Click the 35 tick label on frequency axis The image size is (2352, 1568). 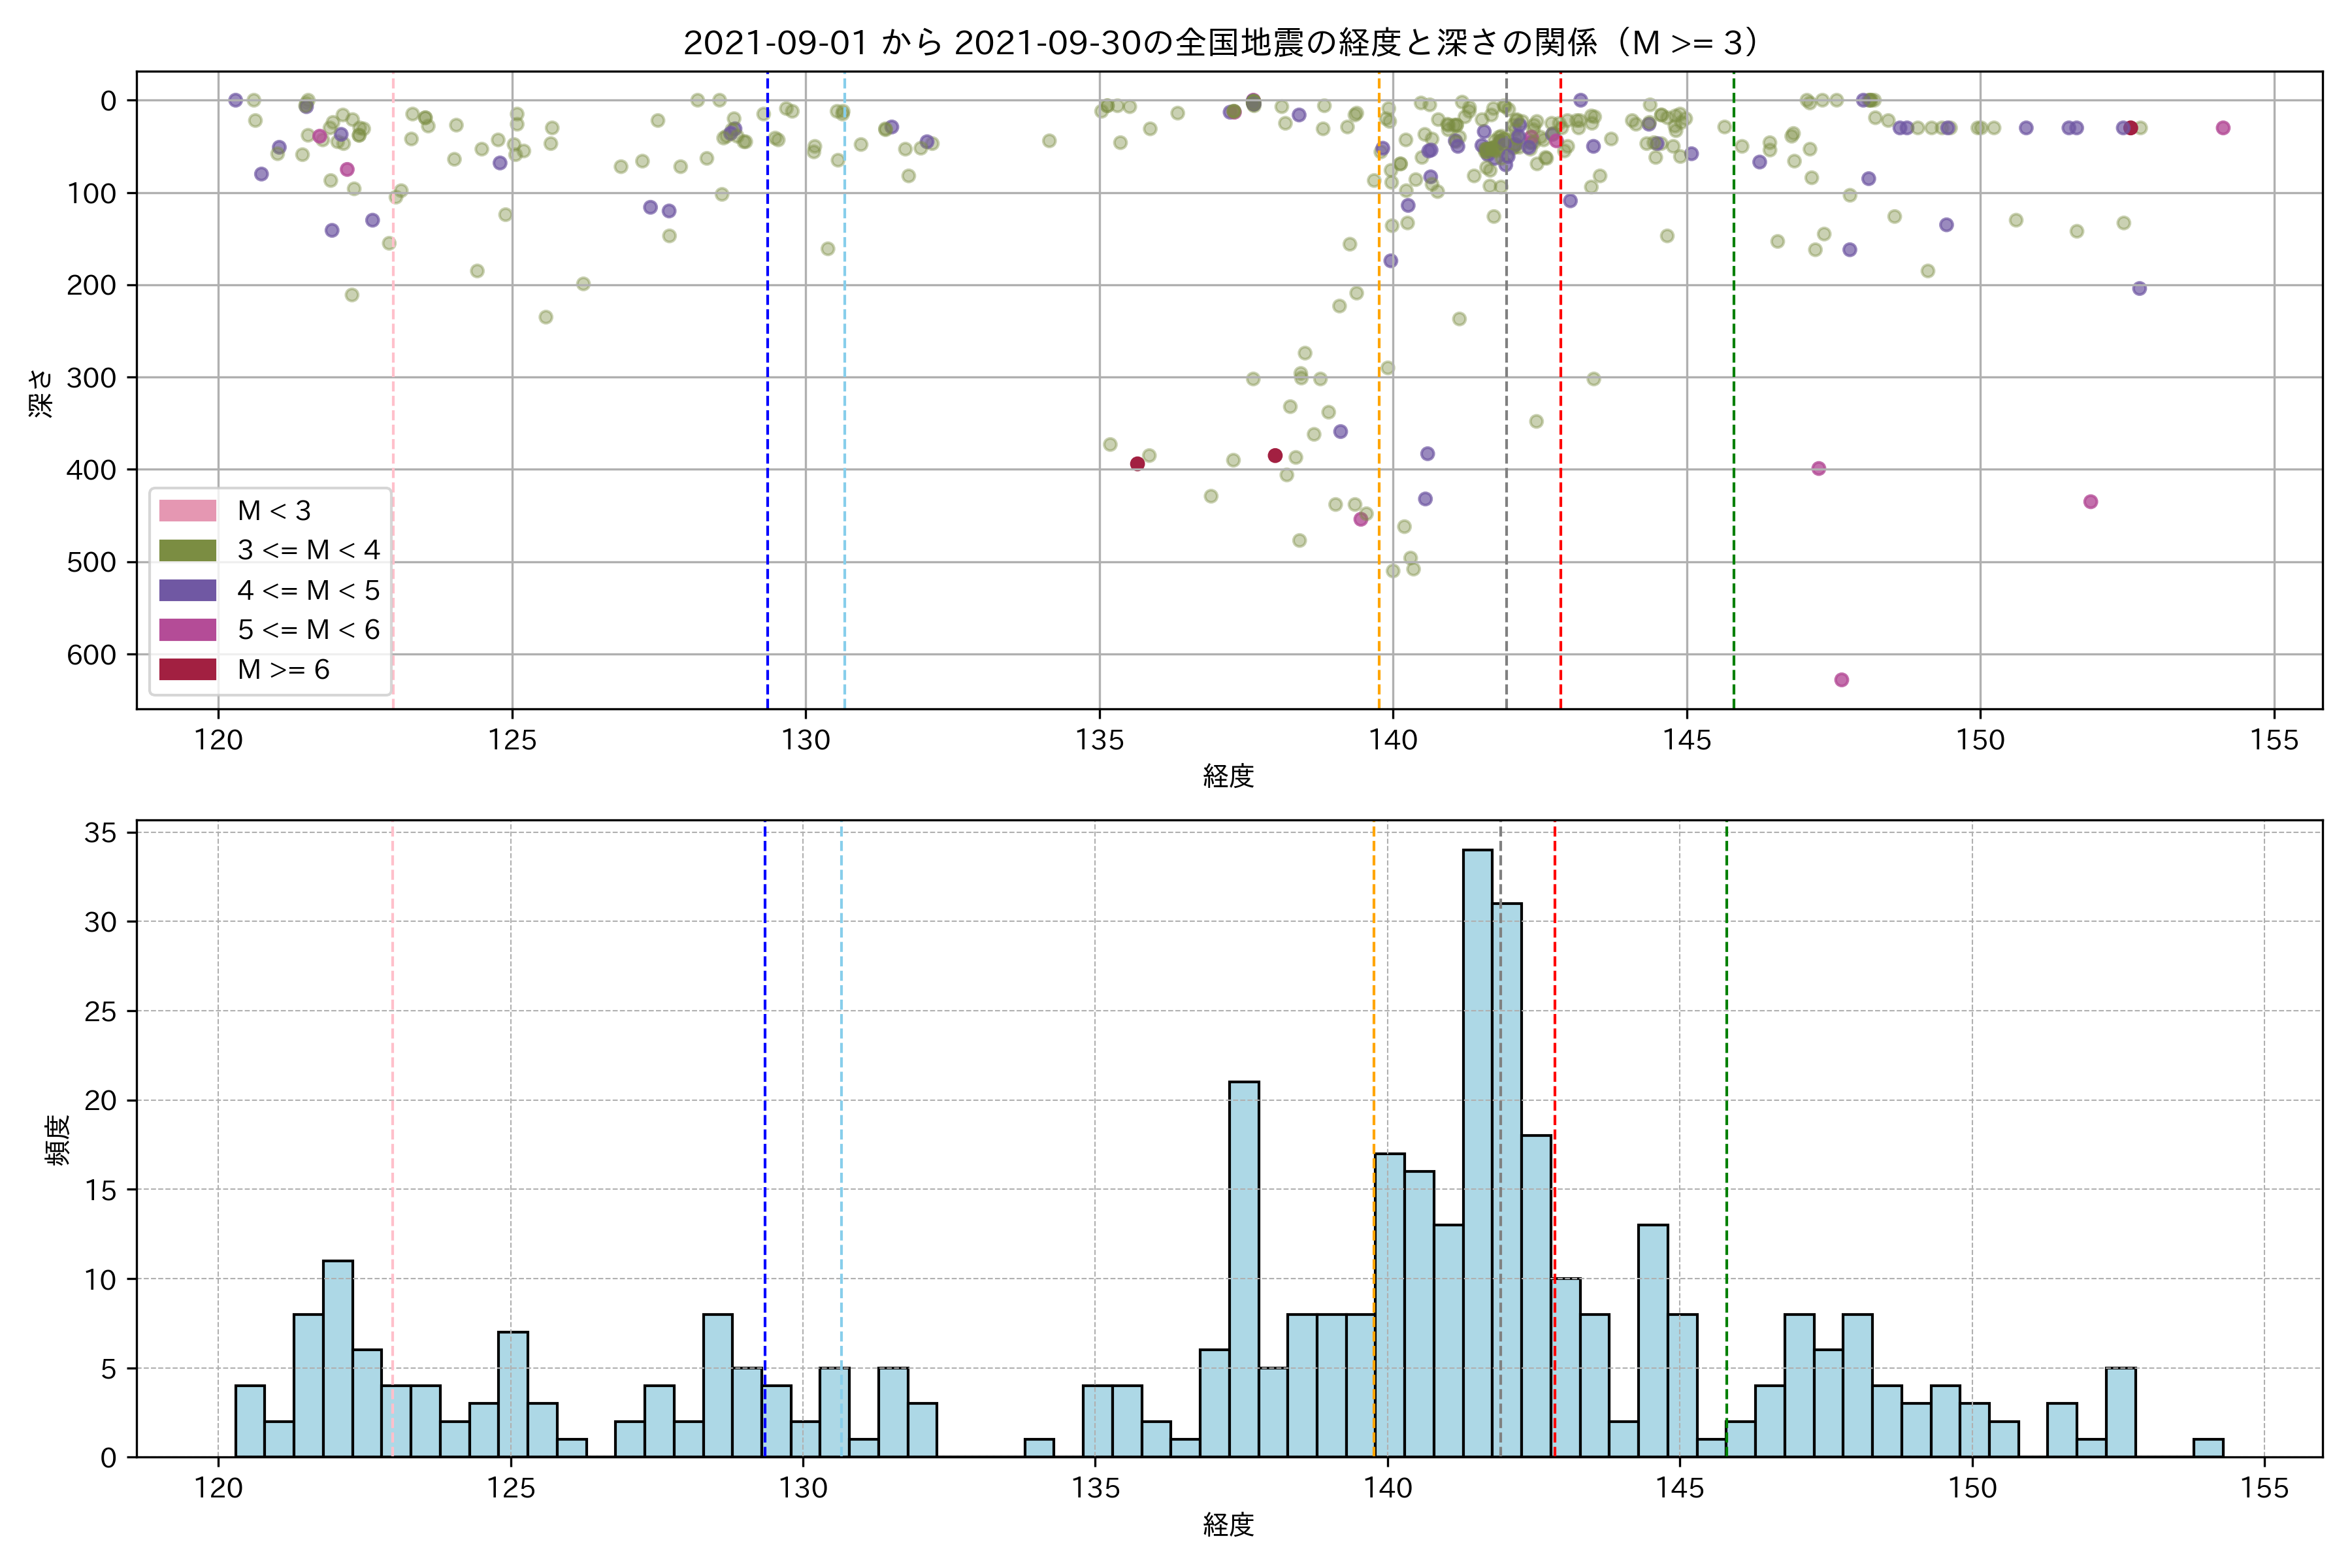click(x=100, y=833)
